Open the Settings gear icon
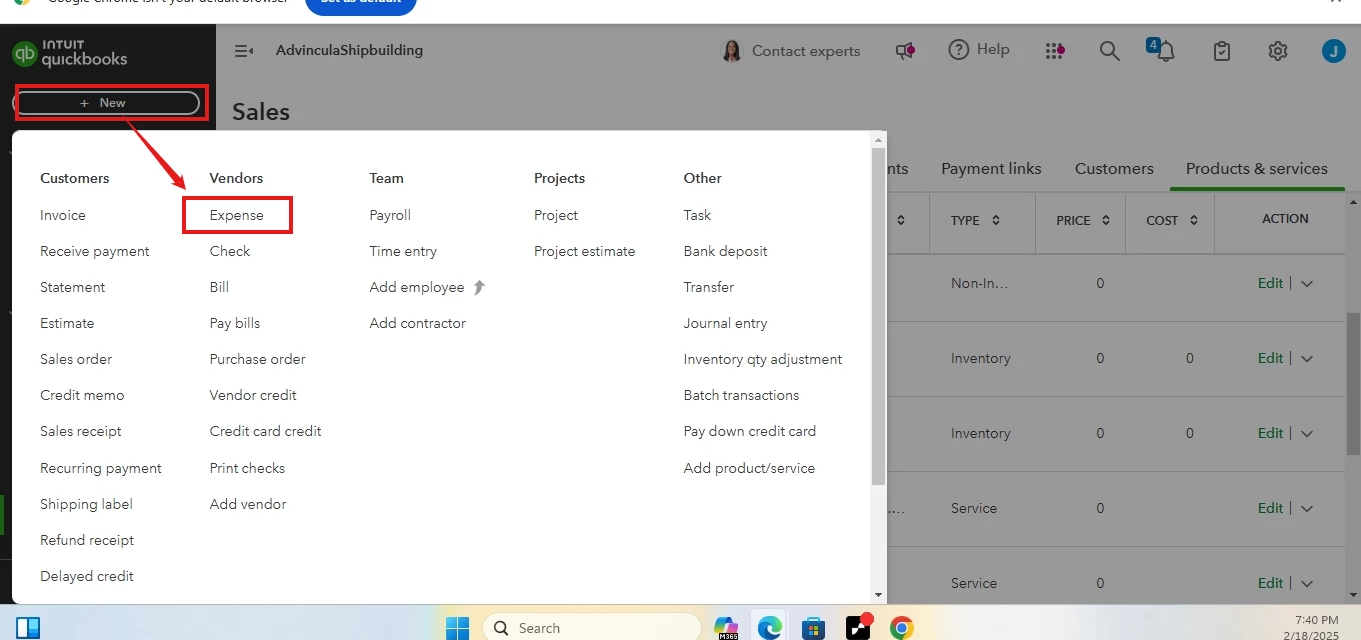 pos(1277,51)
